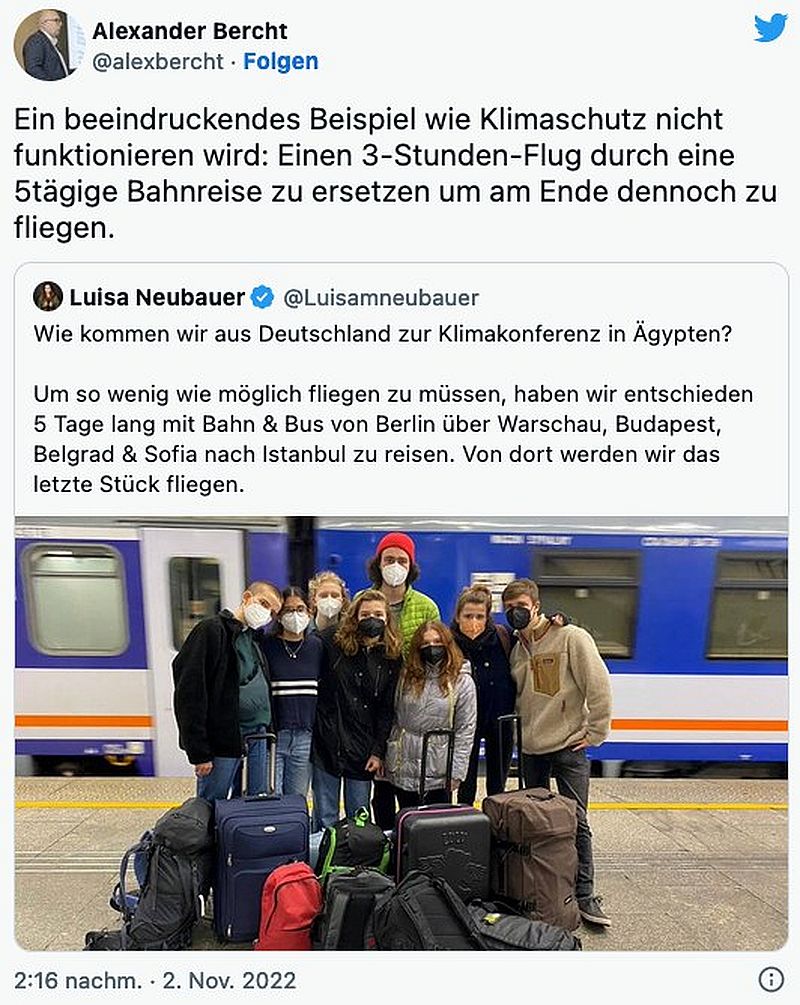Open the quoted tweet text about Klimakonferenz
This screenshot has height=1005, width=800.
click(383, 334)
